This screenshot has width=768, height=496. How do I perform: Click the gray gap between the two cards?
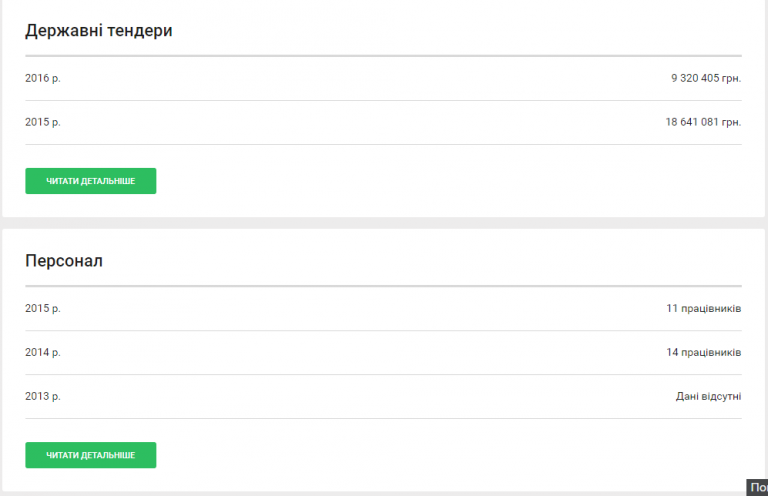pyautogui.click(x=383, y=222)
